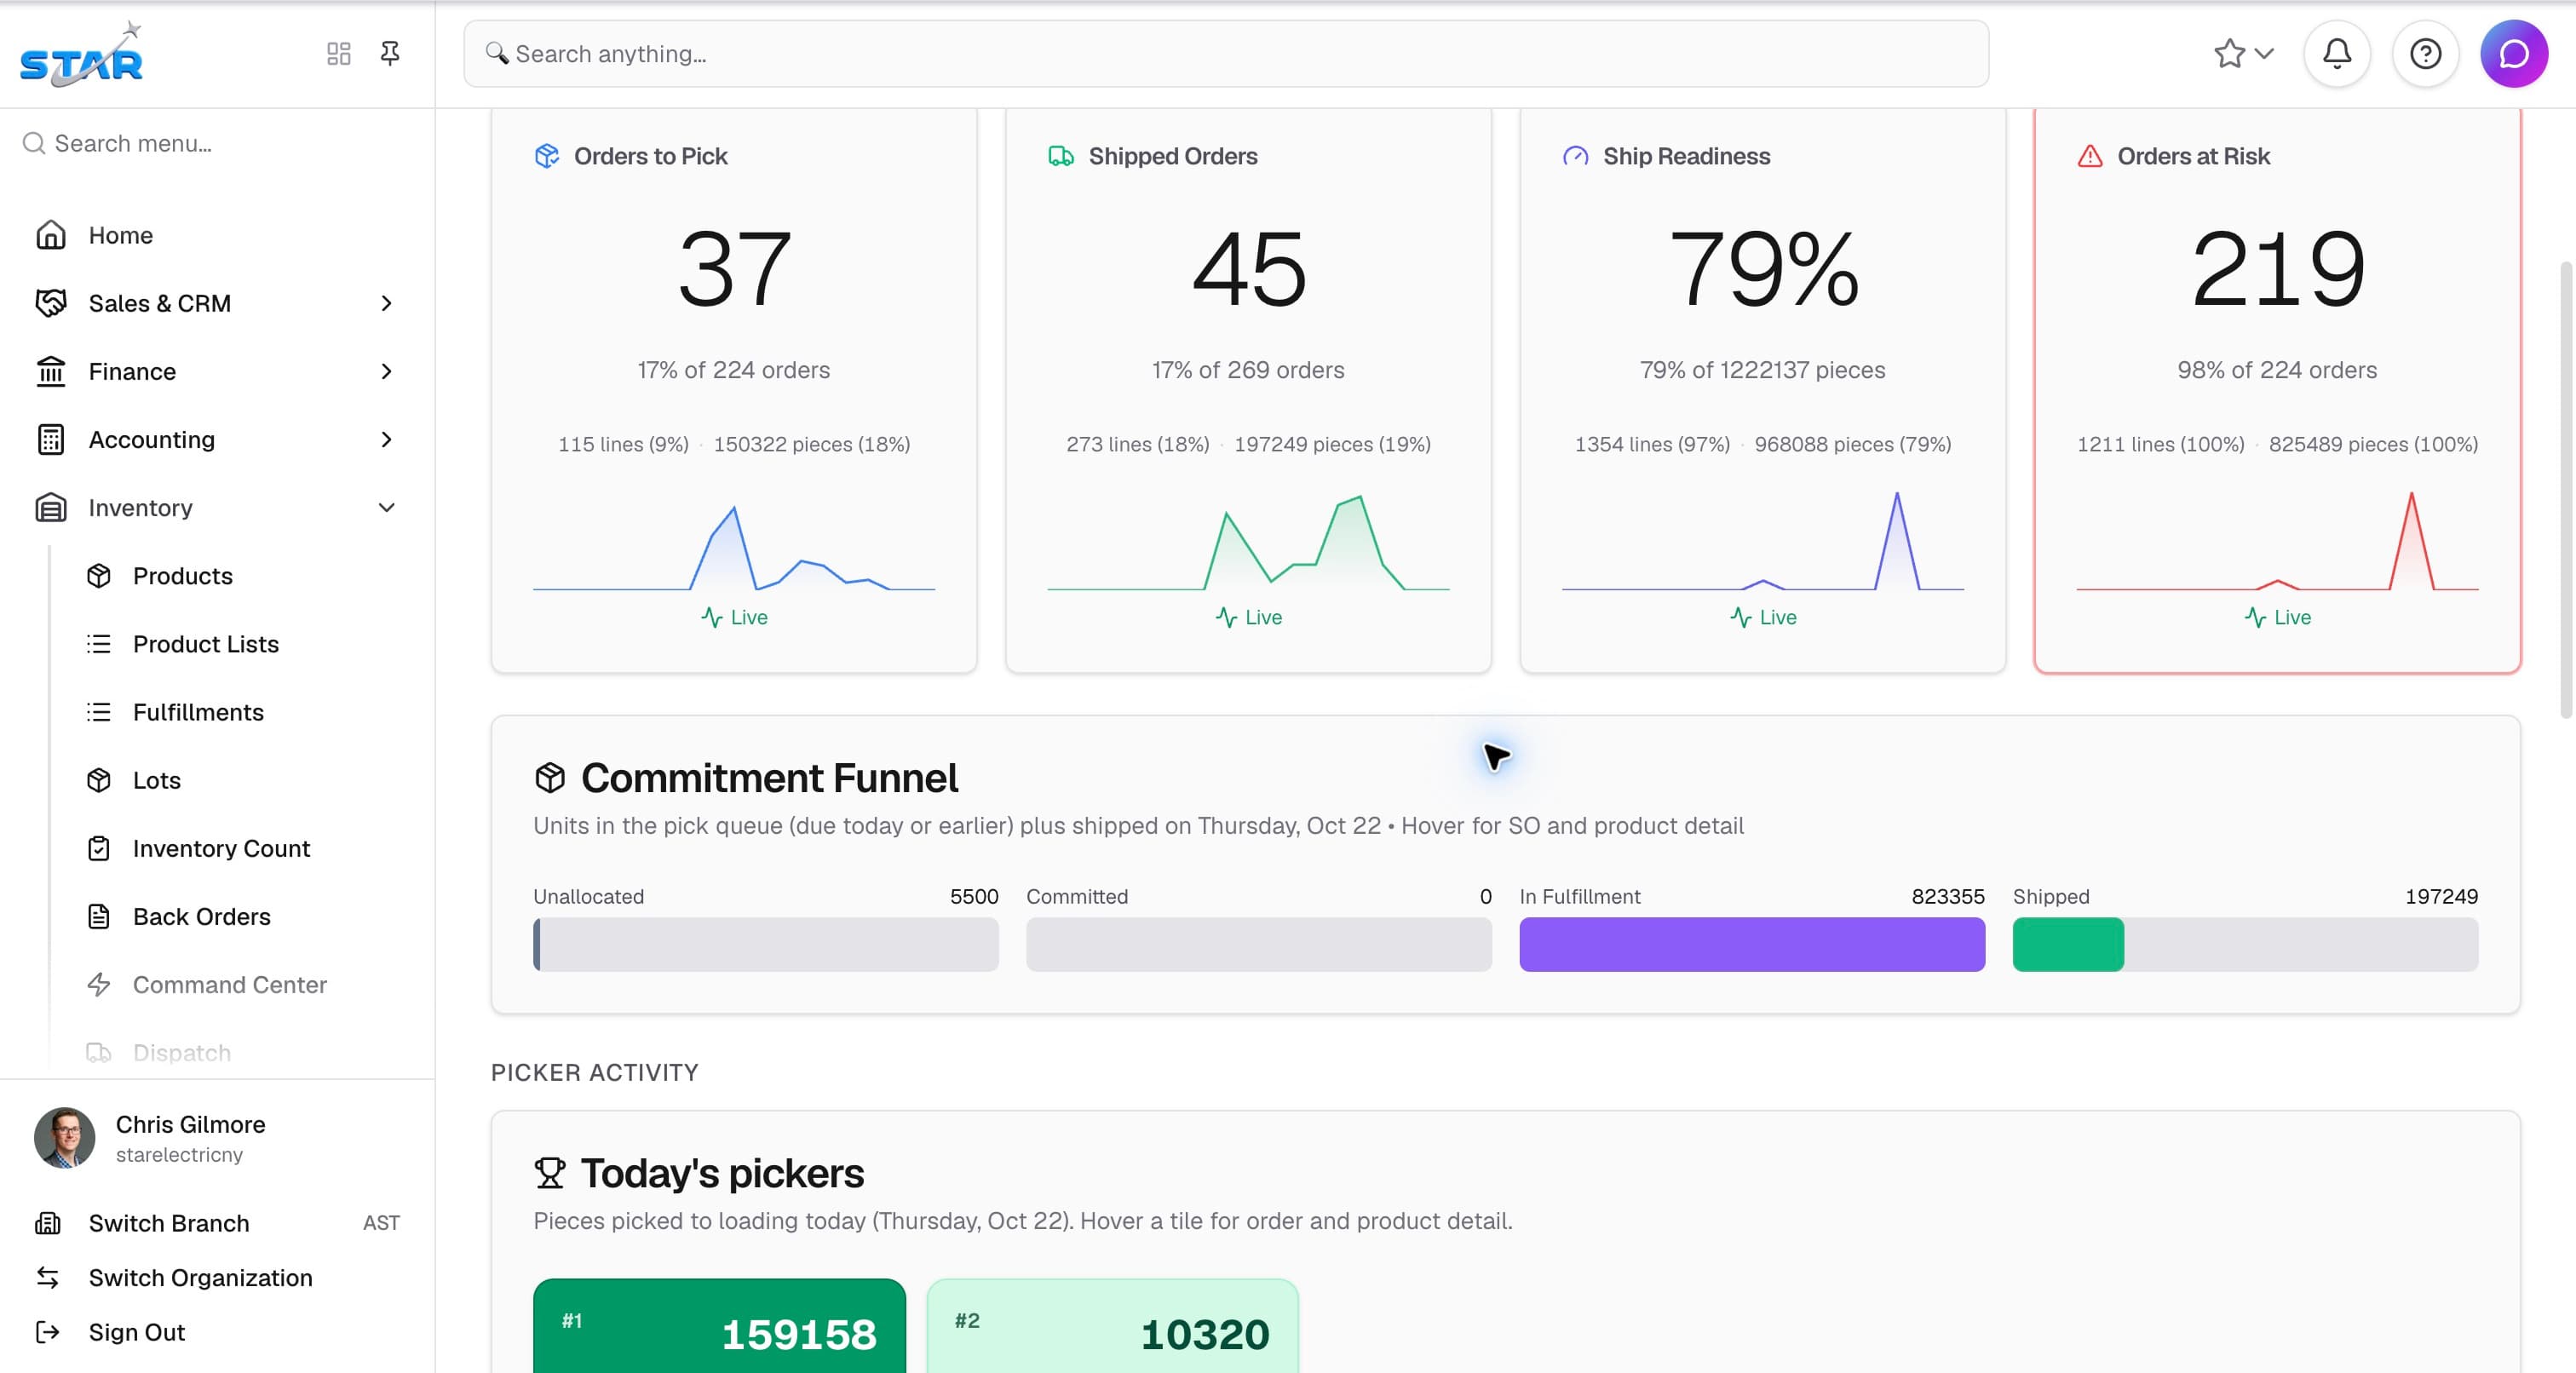This screenshot has height=1373, width=2576.
Task: Open Command Center
Action: coord(229,985)
